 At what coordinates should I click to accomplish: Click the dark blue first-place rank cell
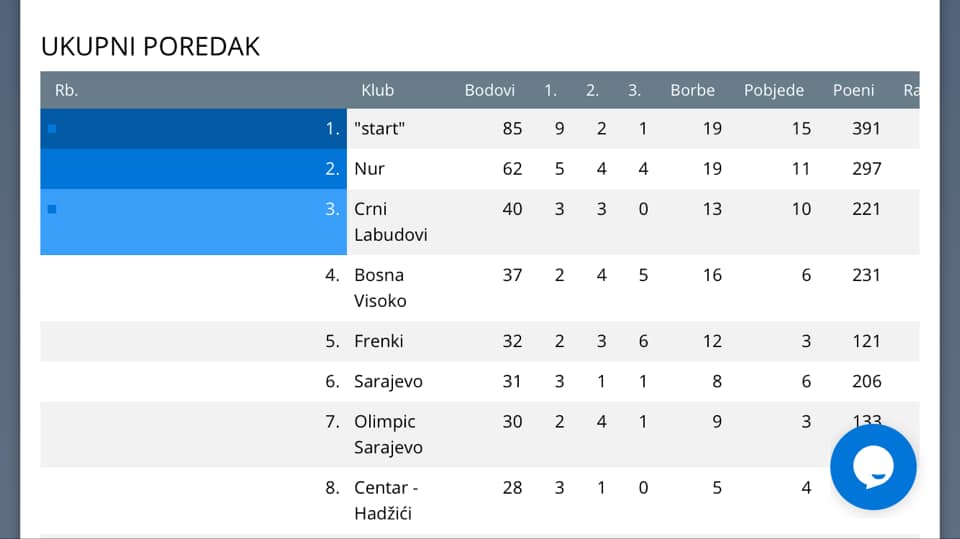tap(193, 129)
